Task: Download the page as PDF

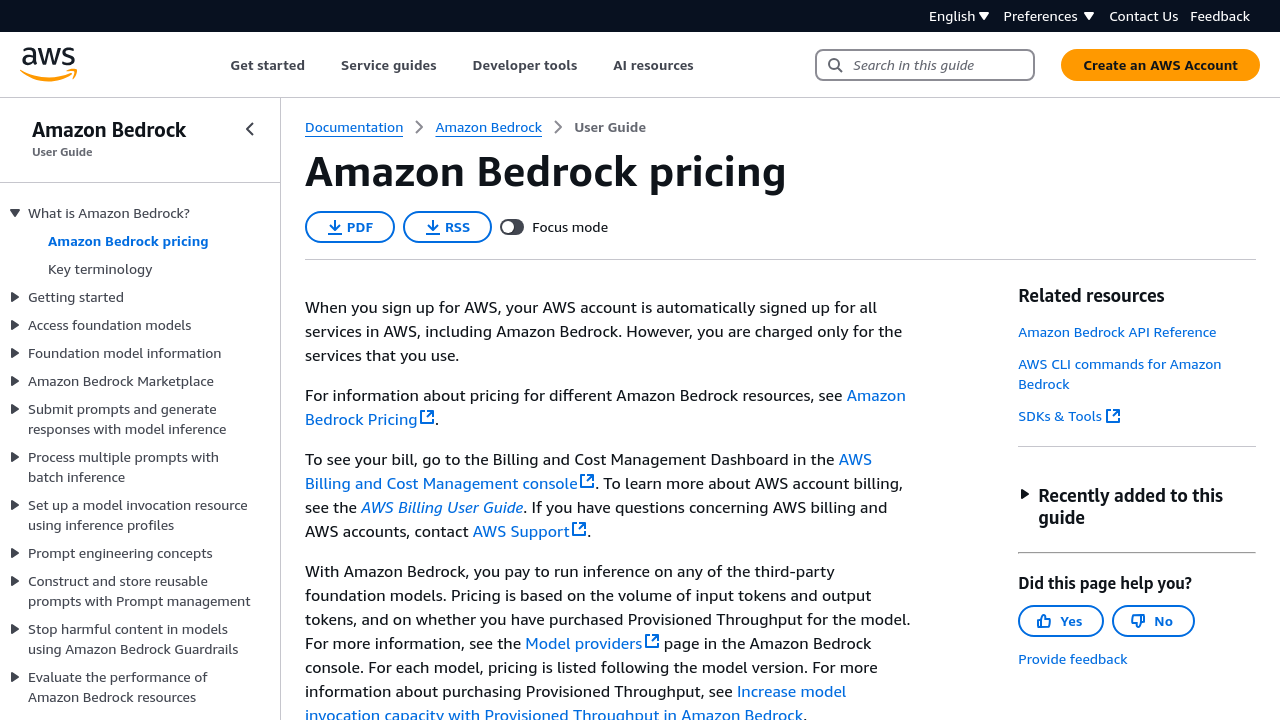Action: point(349,227)
